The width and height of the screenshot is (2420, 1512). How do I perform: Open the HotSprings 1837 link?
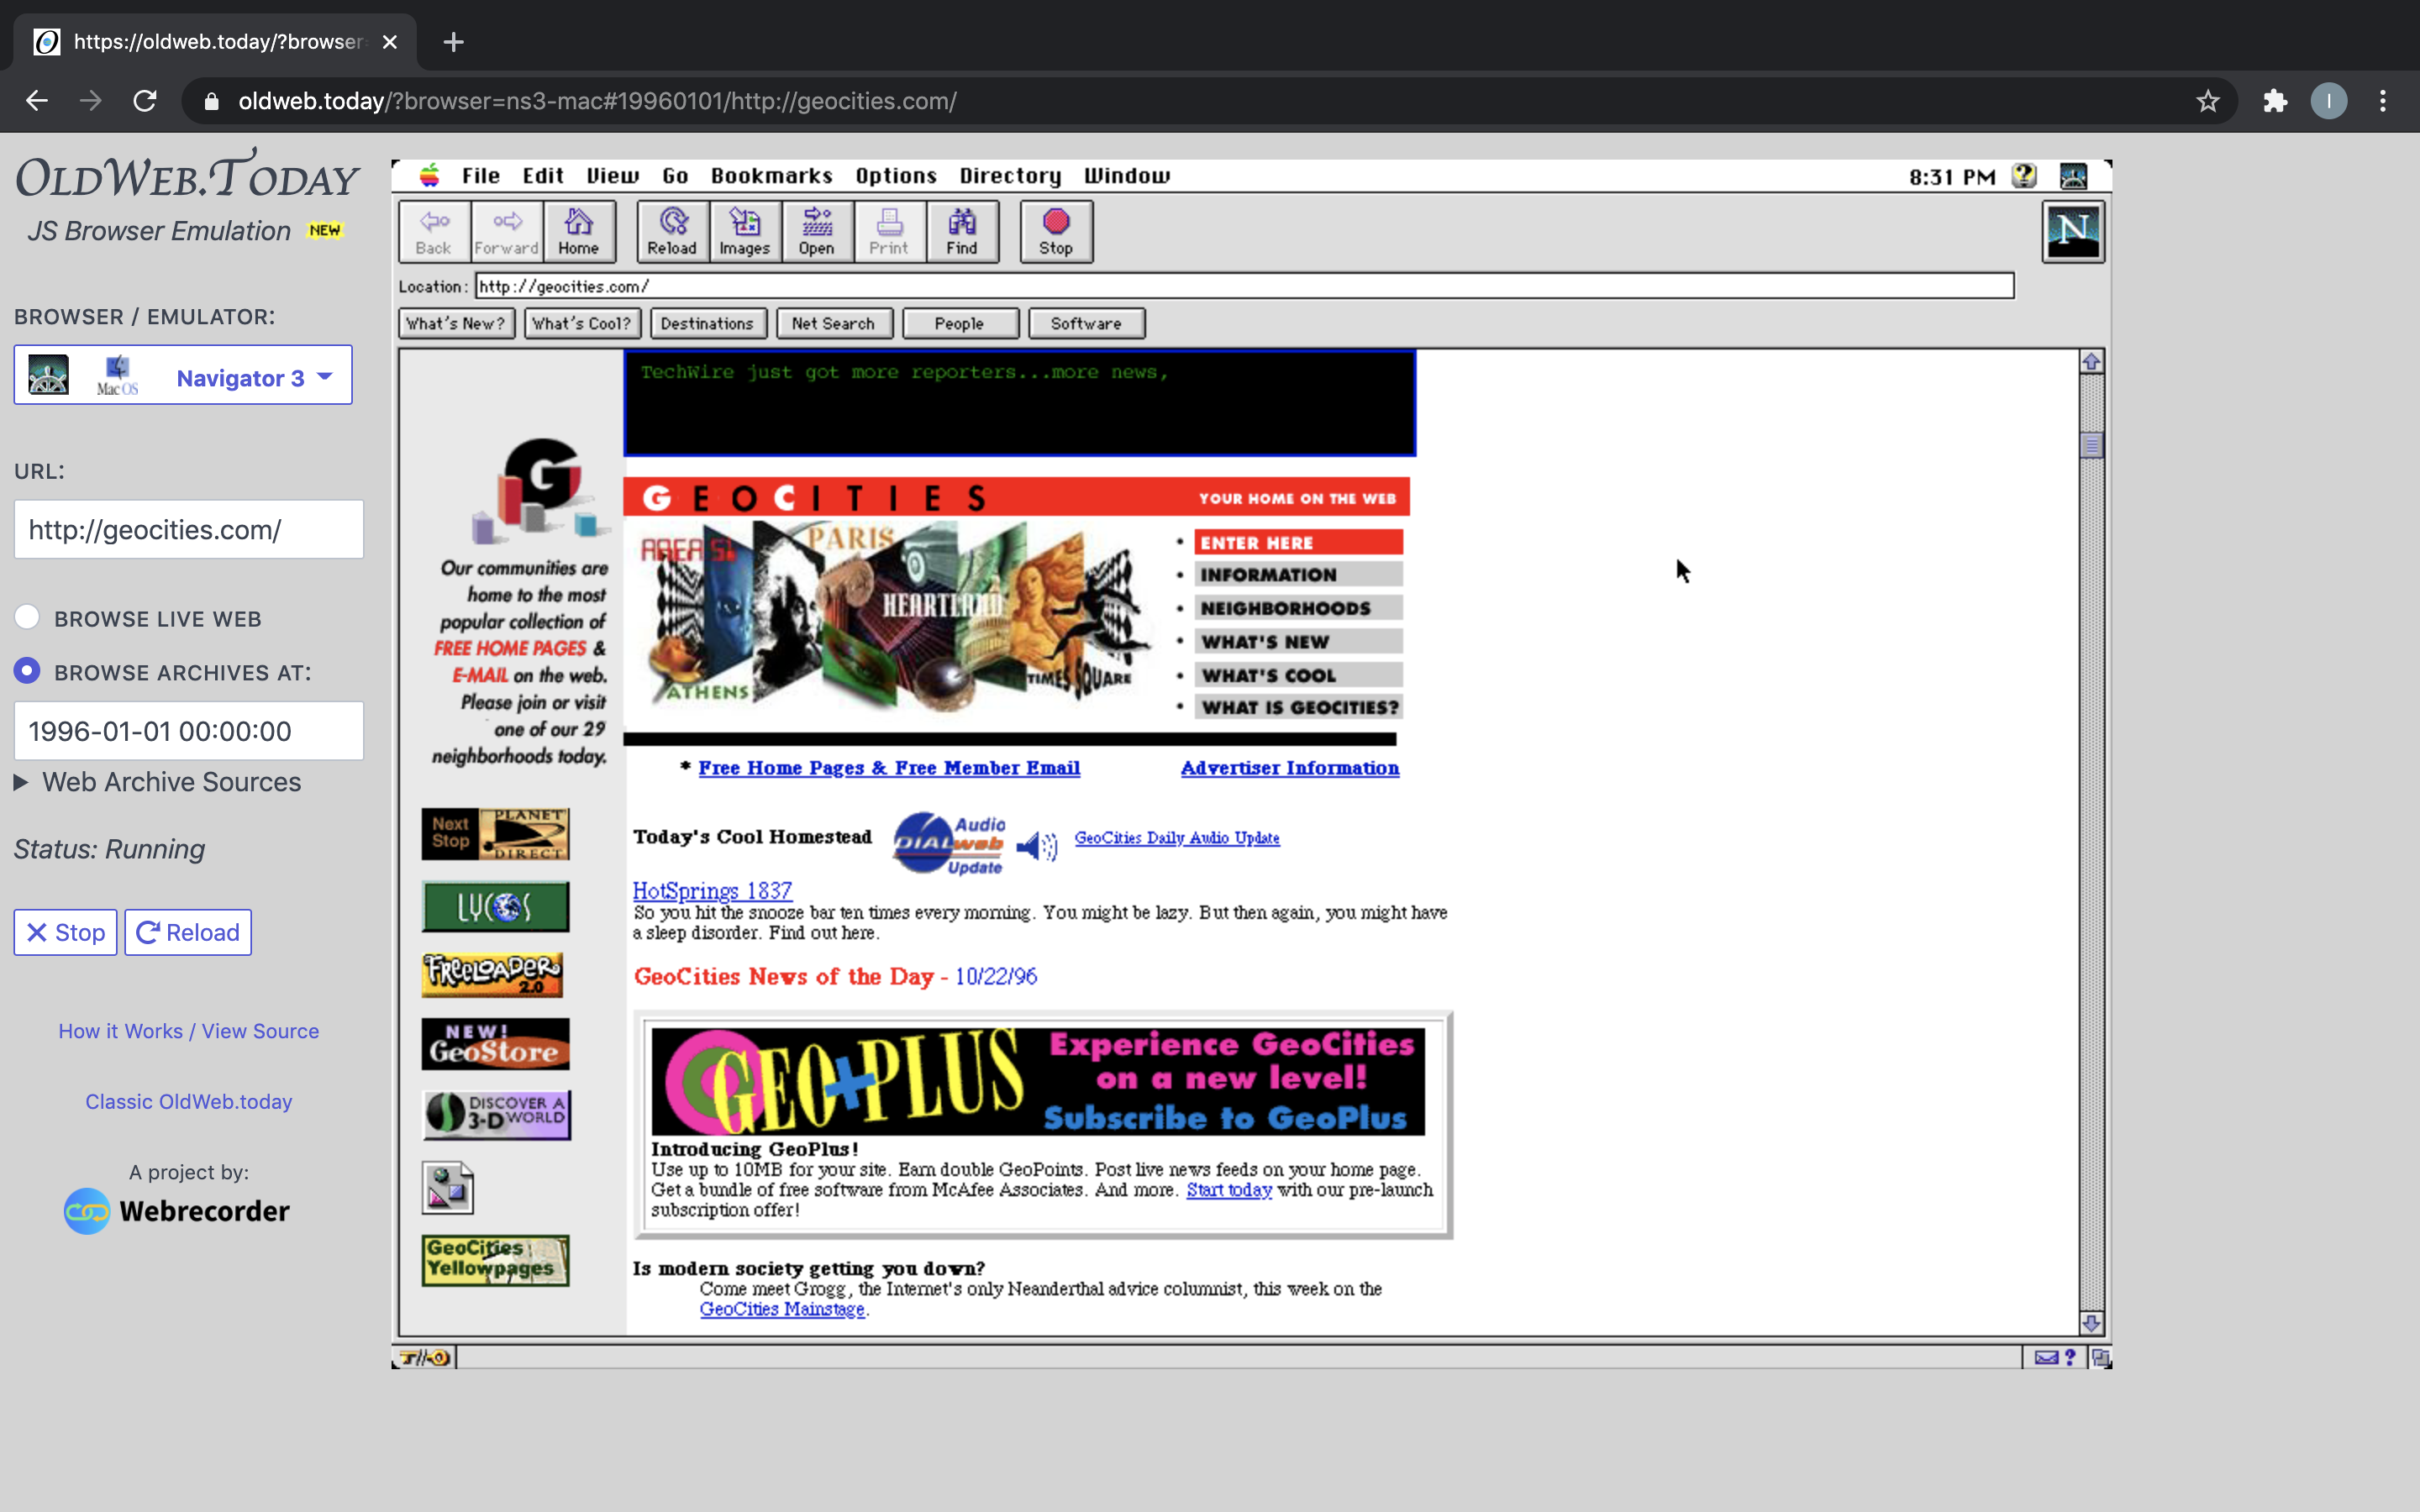[x=712, y=890]
